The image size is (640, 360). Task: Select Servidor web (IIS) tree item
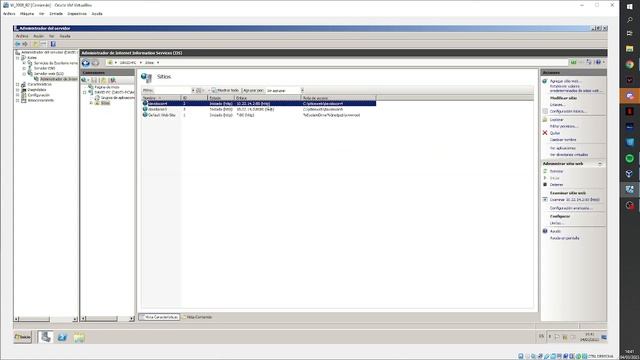pos(48,74)
